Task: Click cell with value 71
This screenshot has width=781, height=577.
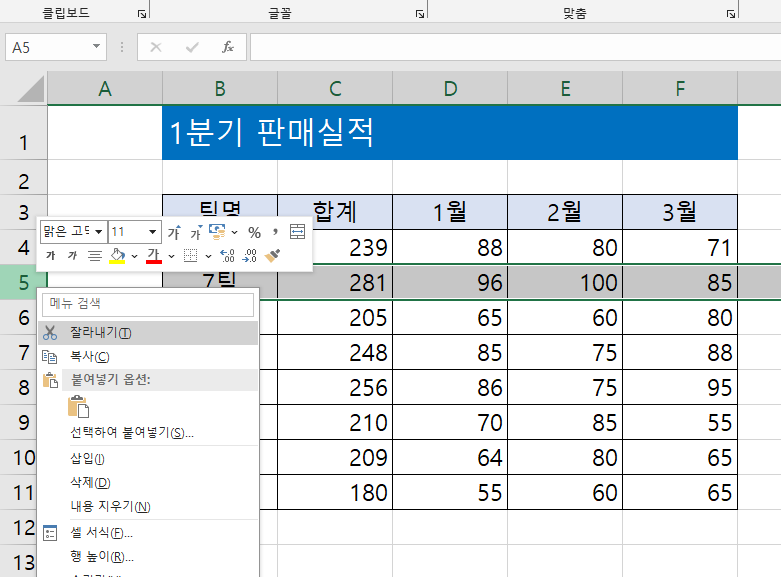Action: pos(680,247)
